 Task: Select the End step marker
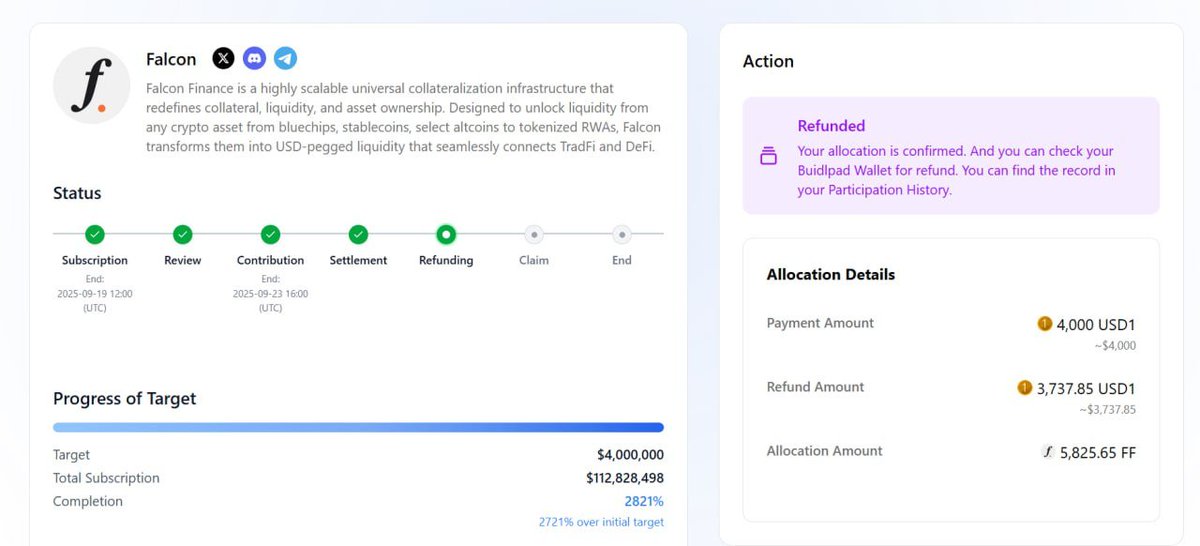tap(622, 234)
